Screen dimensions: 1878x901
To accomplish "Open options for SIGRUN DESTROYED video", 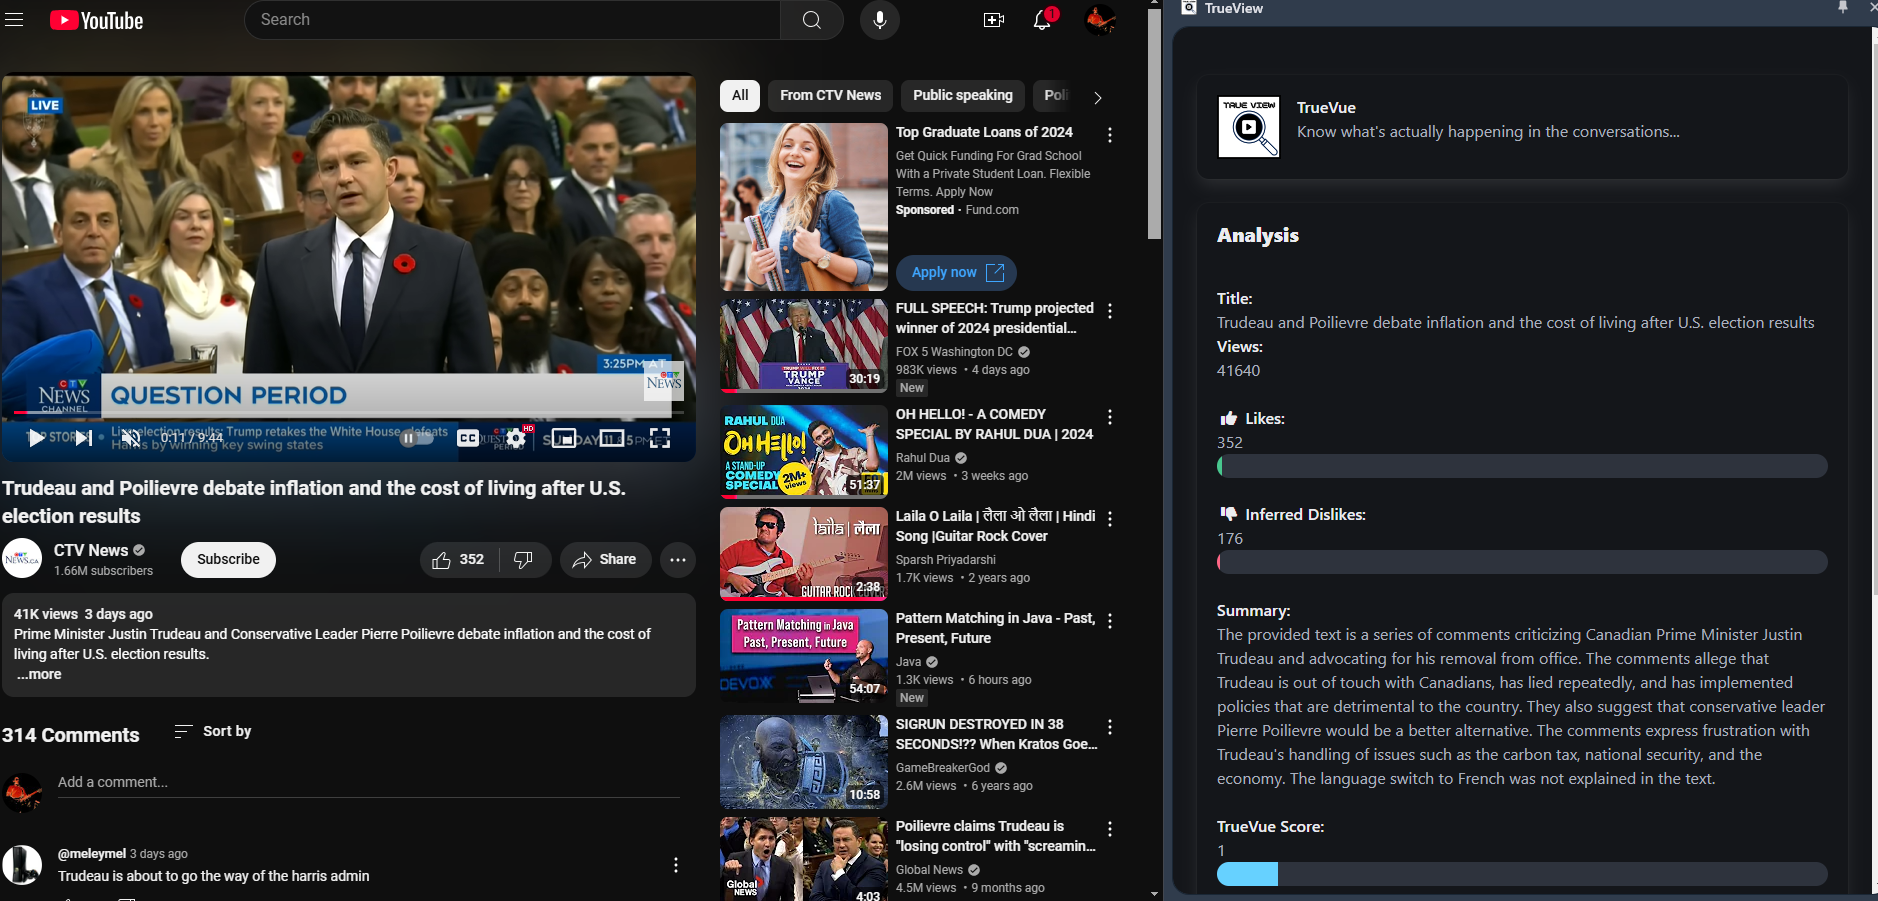I will coord(1110,727).
